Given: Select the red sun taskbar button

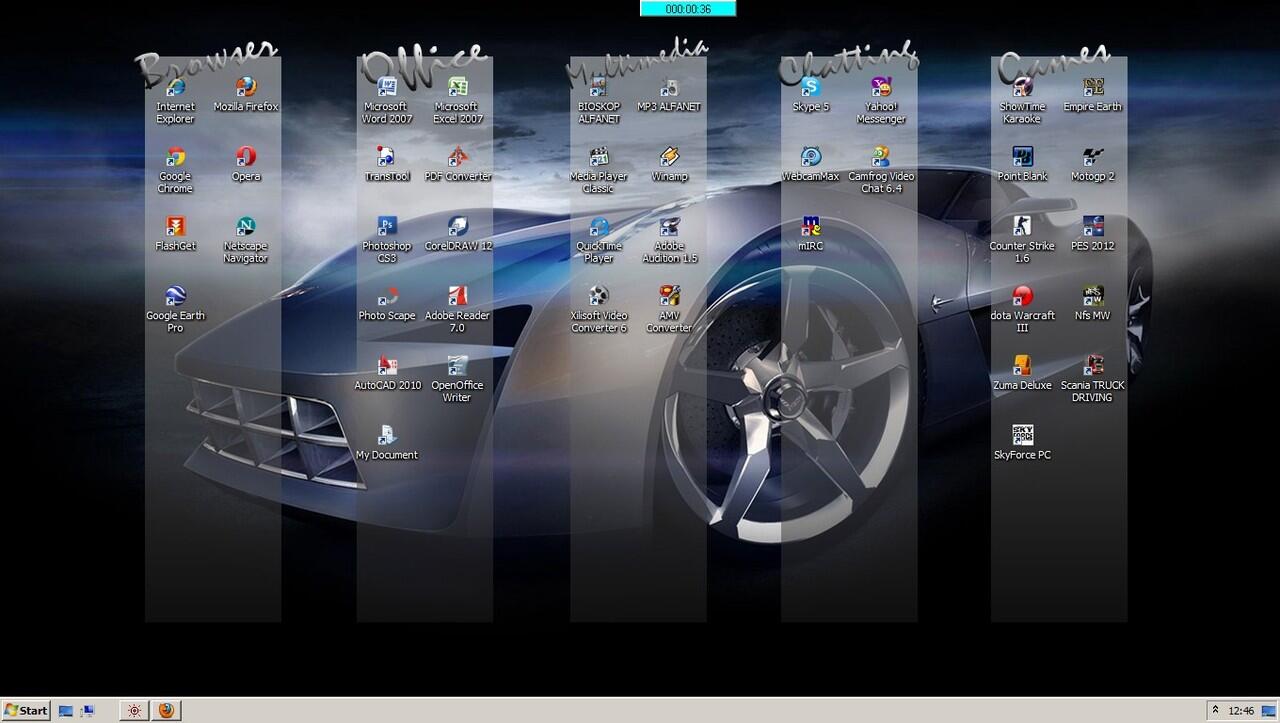Looking at the screenshot, I should [x=135, y=711].
